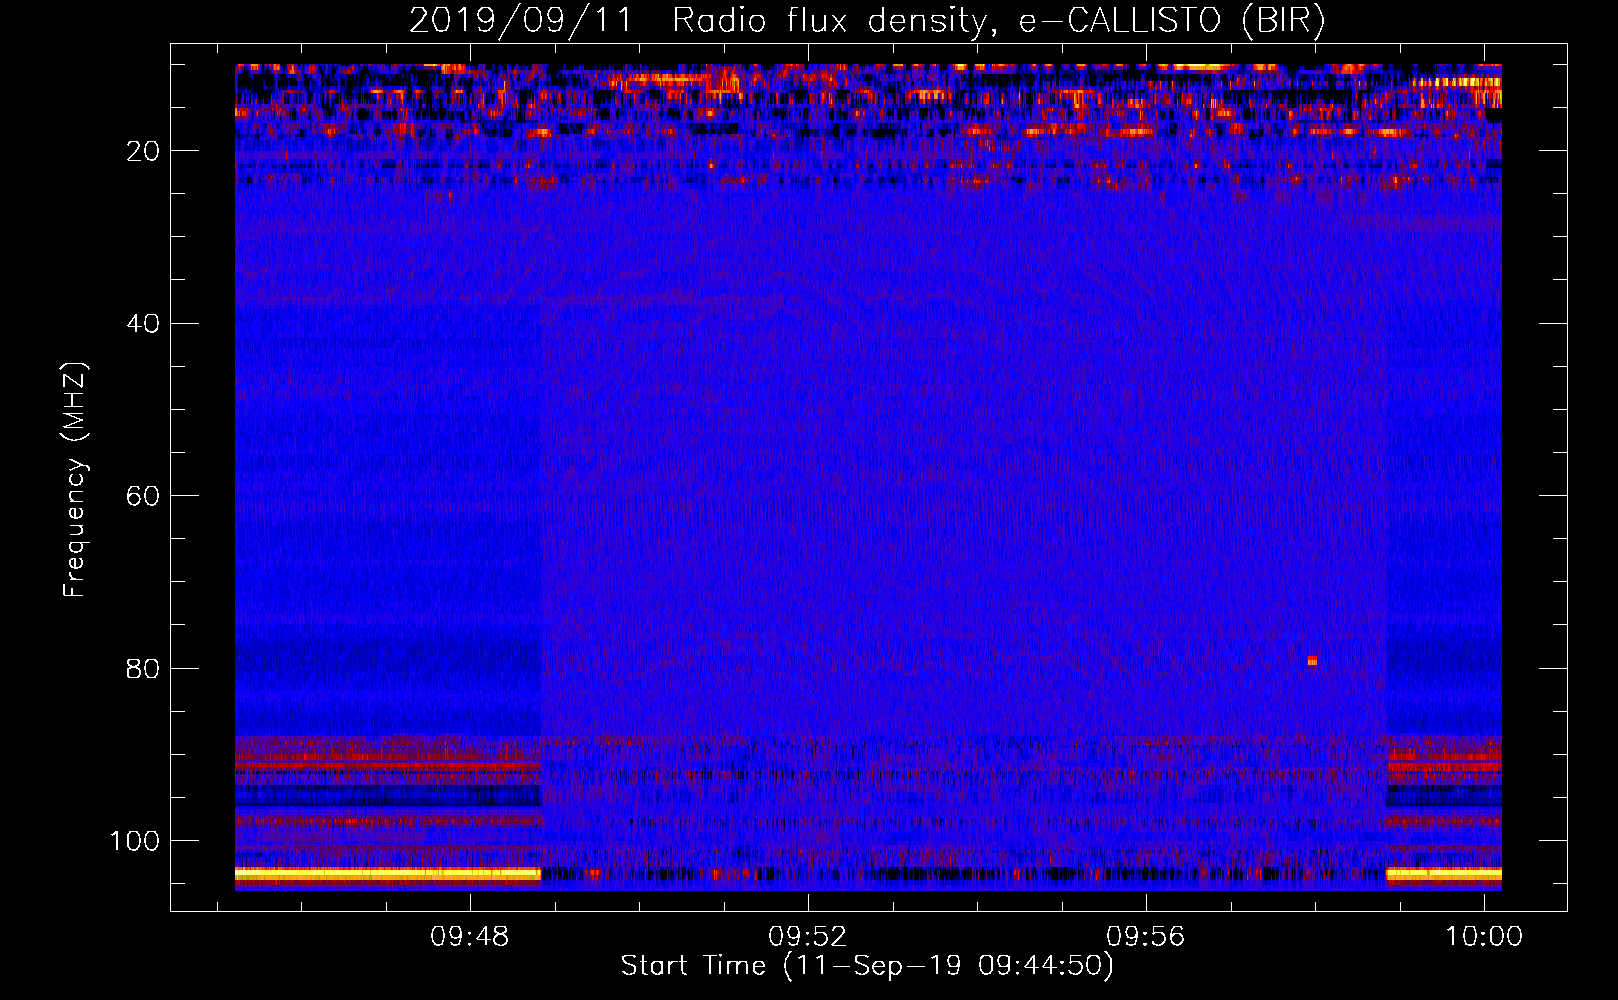Click the 80 frequency tick label
The width and height of the screenshot is (1618, 1000).
coord(143,669)
